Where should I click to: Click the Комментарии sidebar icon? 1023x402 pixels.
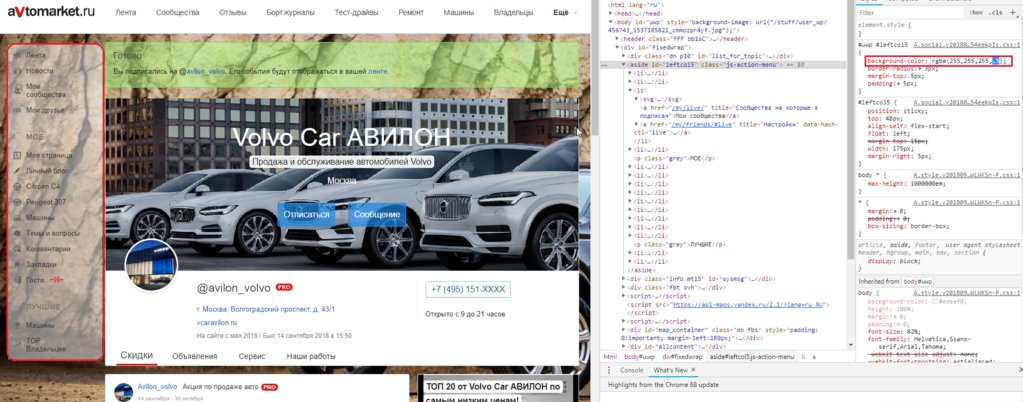pos(16,249)
